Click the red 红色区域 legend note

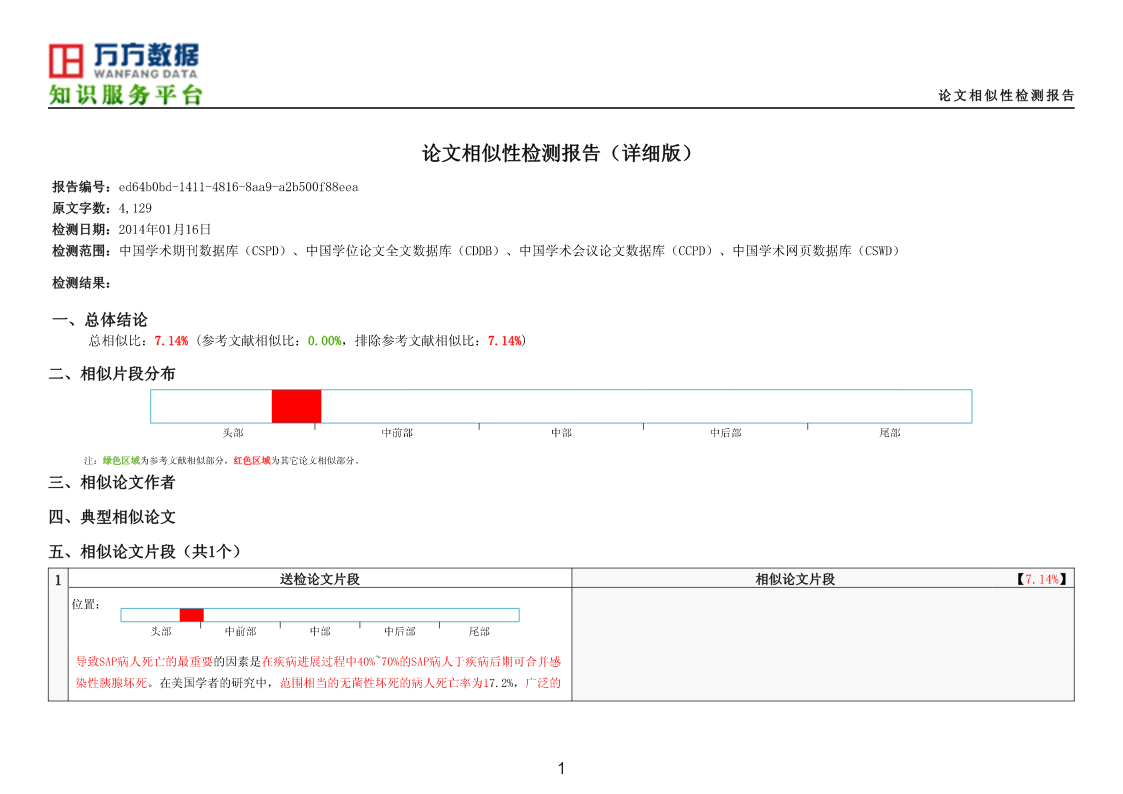252,461
